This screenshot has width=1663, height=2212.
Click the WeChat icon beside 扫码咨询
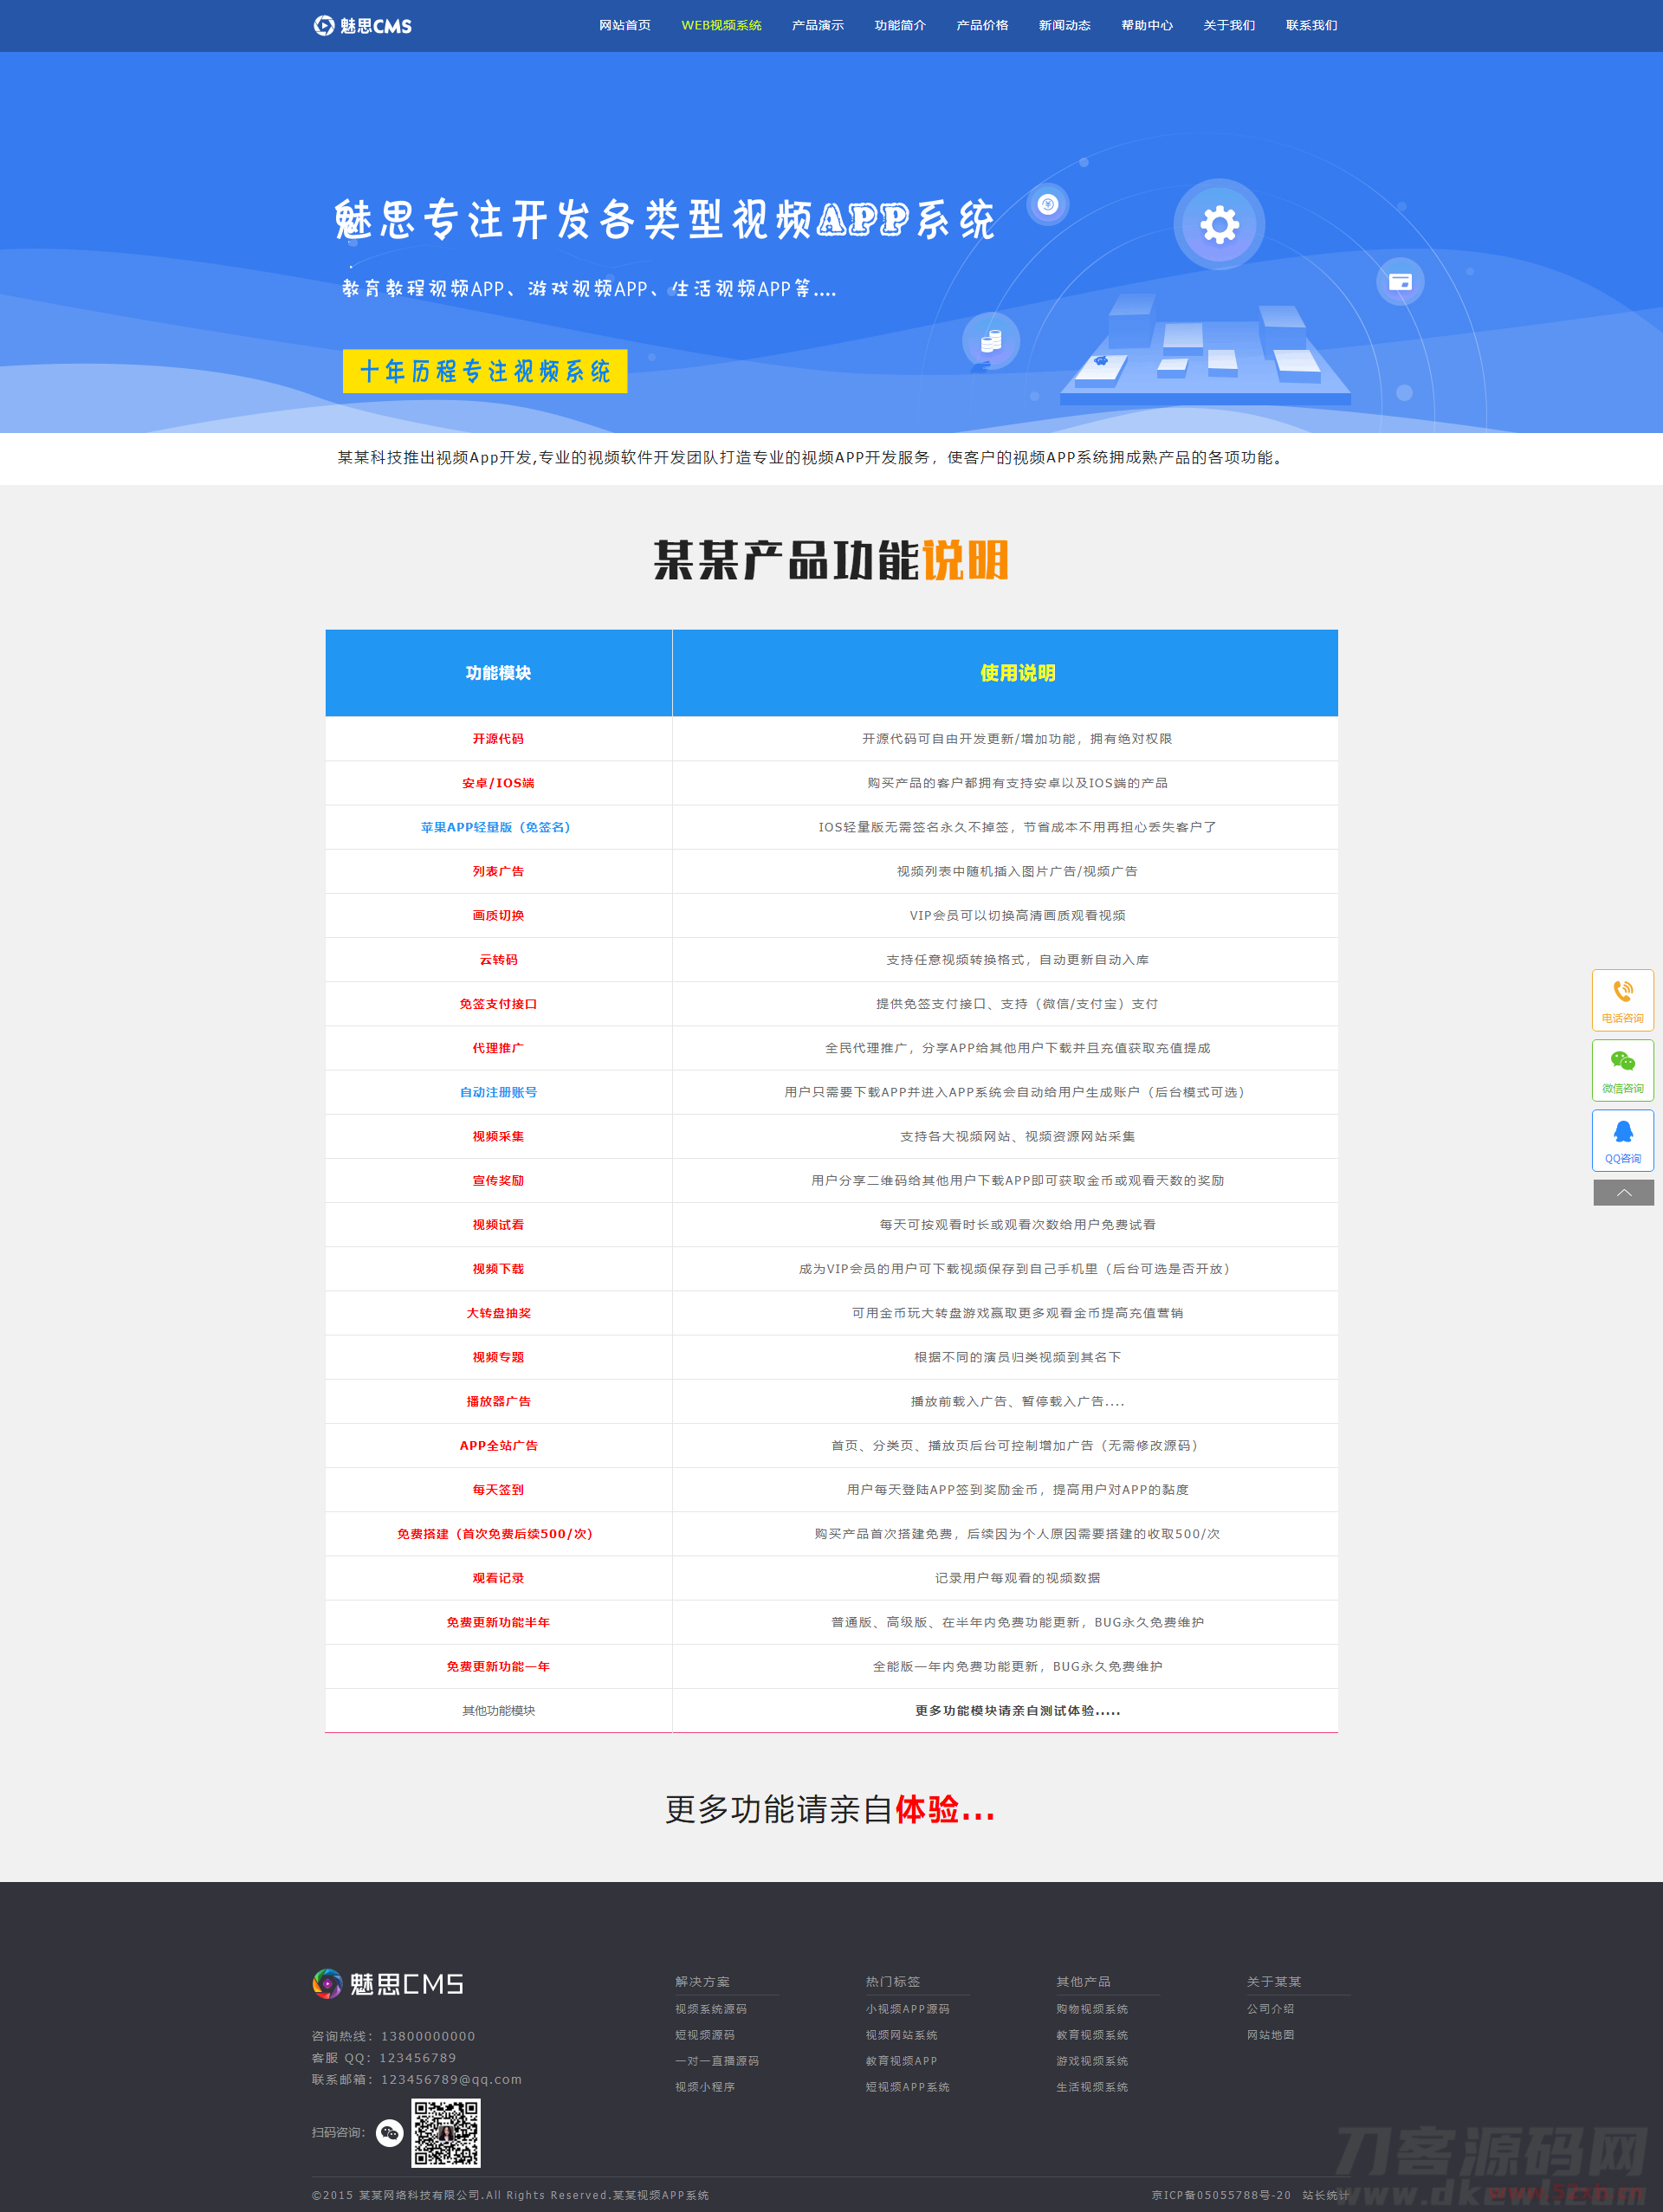pyautogui.click(x=389, y=2133)
